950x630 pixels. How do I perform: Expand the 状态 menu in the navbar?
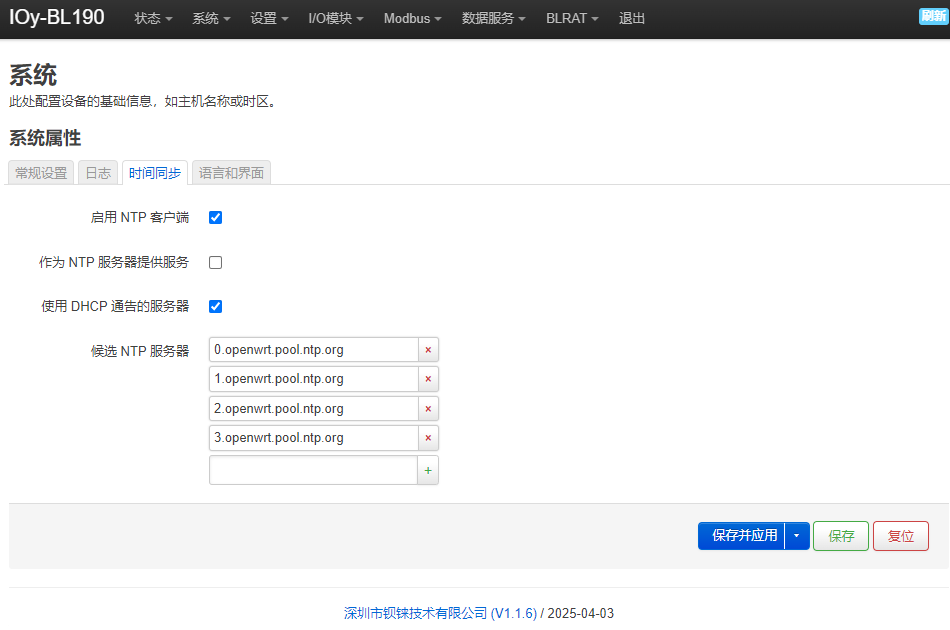(x=153, y=18)
